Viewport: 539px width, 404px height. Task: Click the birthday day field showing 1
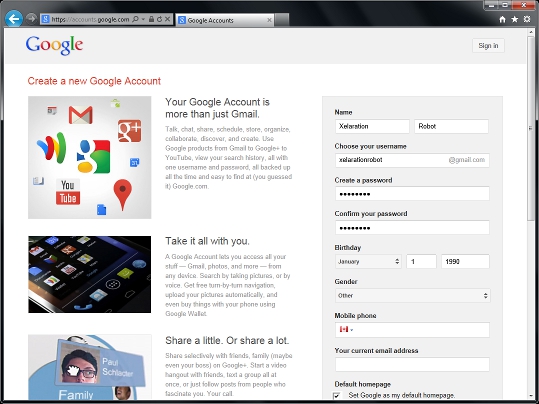421,262
